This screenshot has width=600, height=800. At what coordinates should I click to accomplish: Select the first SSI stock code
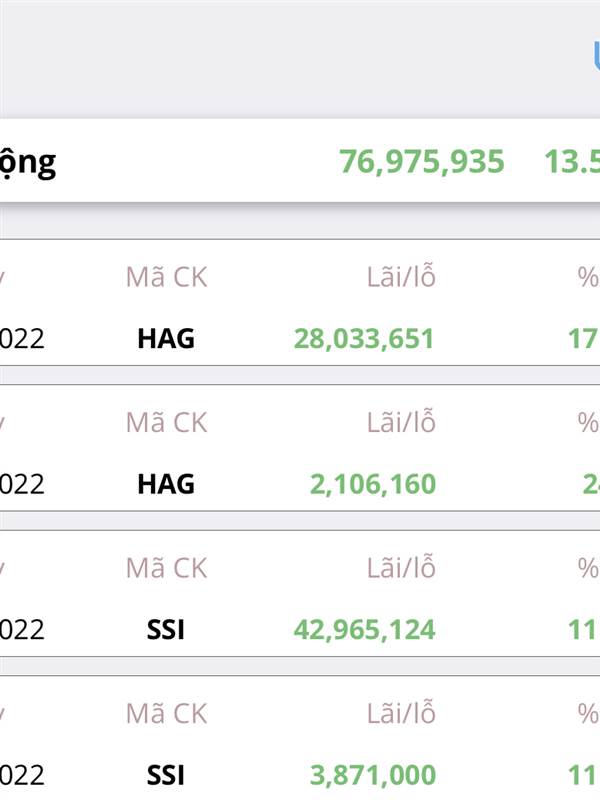tap(165, 630)
